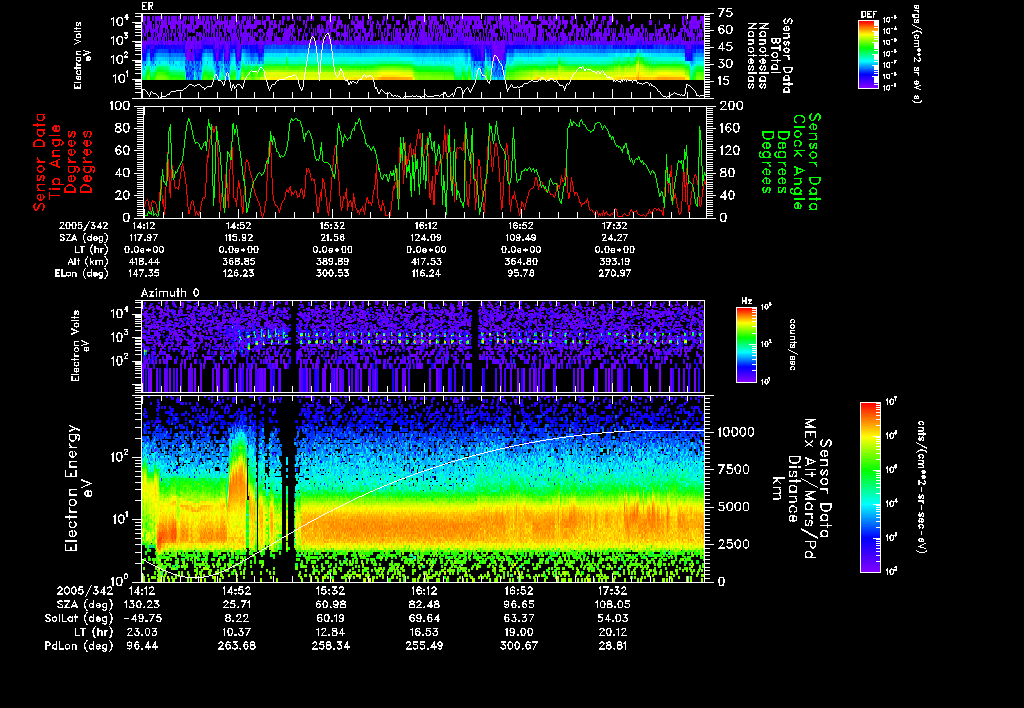The width and height of the screenshot is (1024, 708).
Task: Select SZA value '24.27'
Action: pos(615,238)
